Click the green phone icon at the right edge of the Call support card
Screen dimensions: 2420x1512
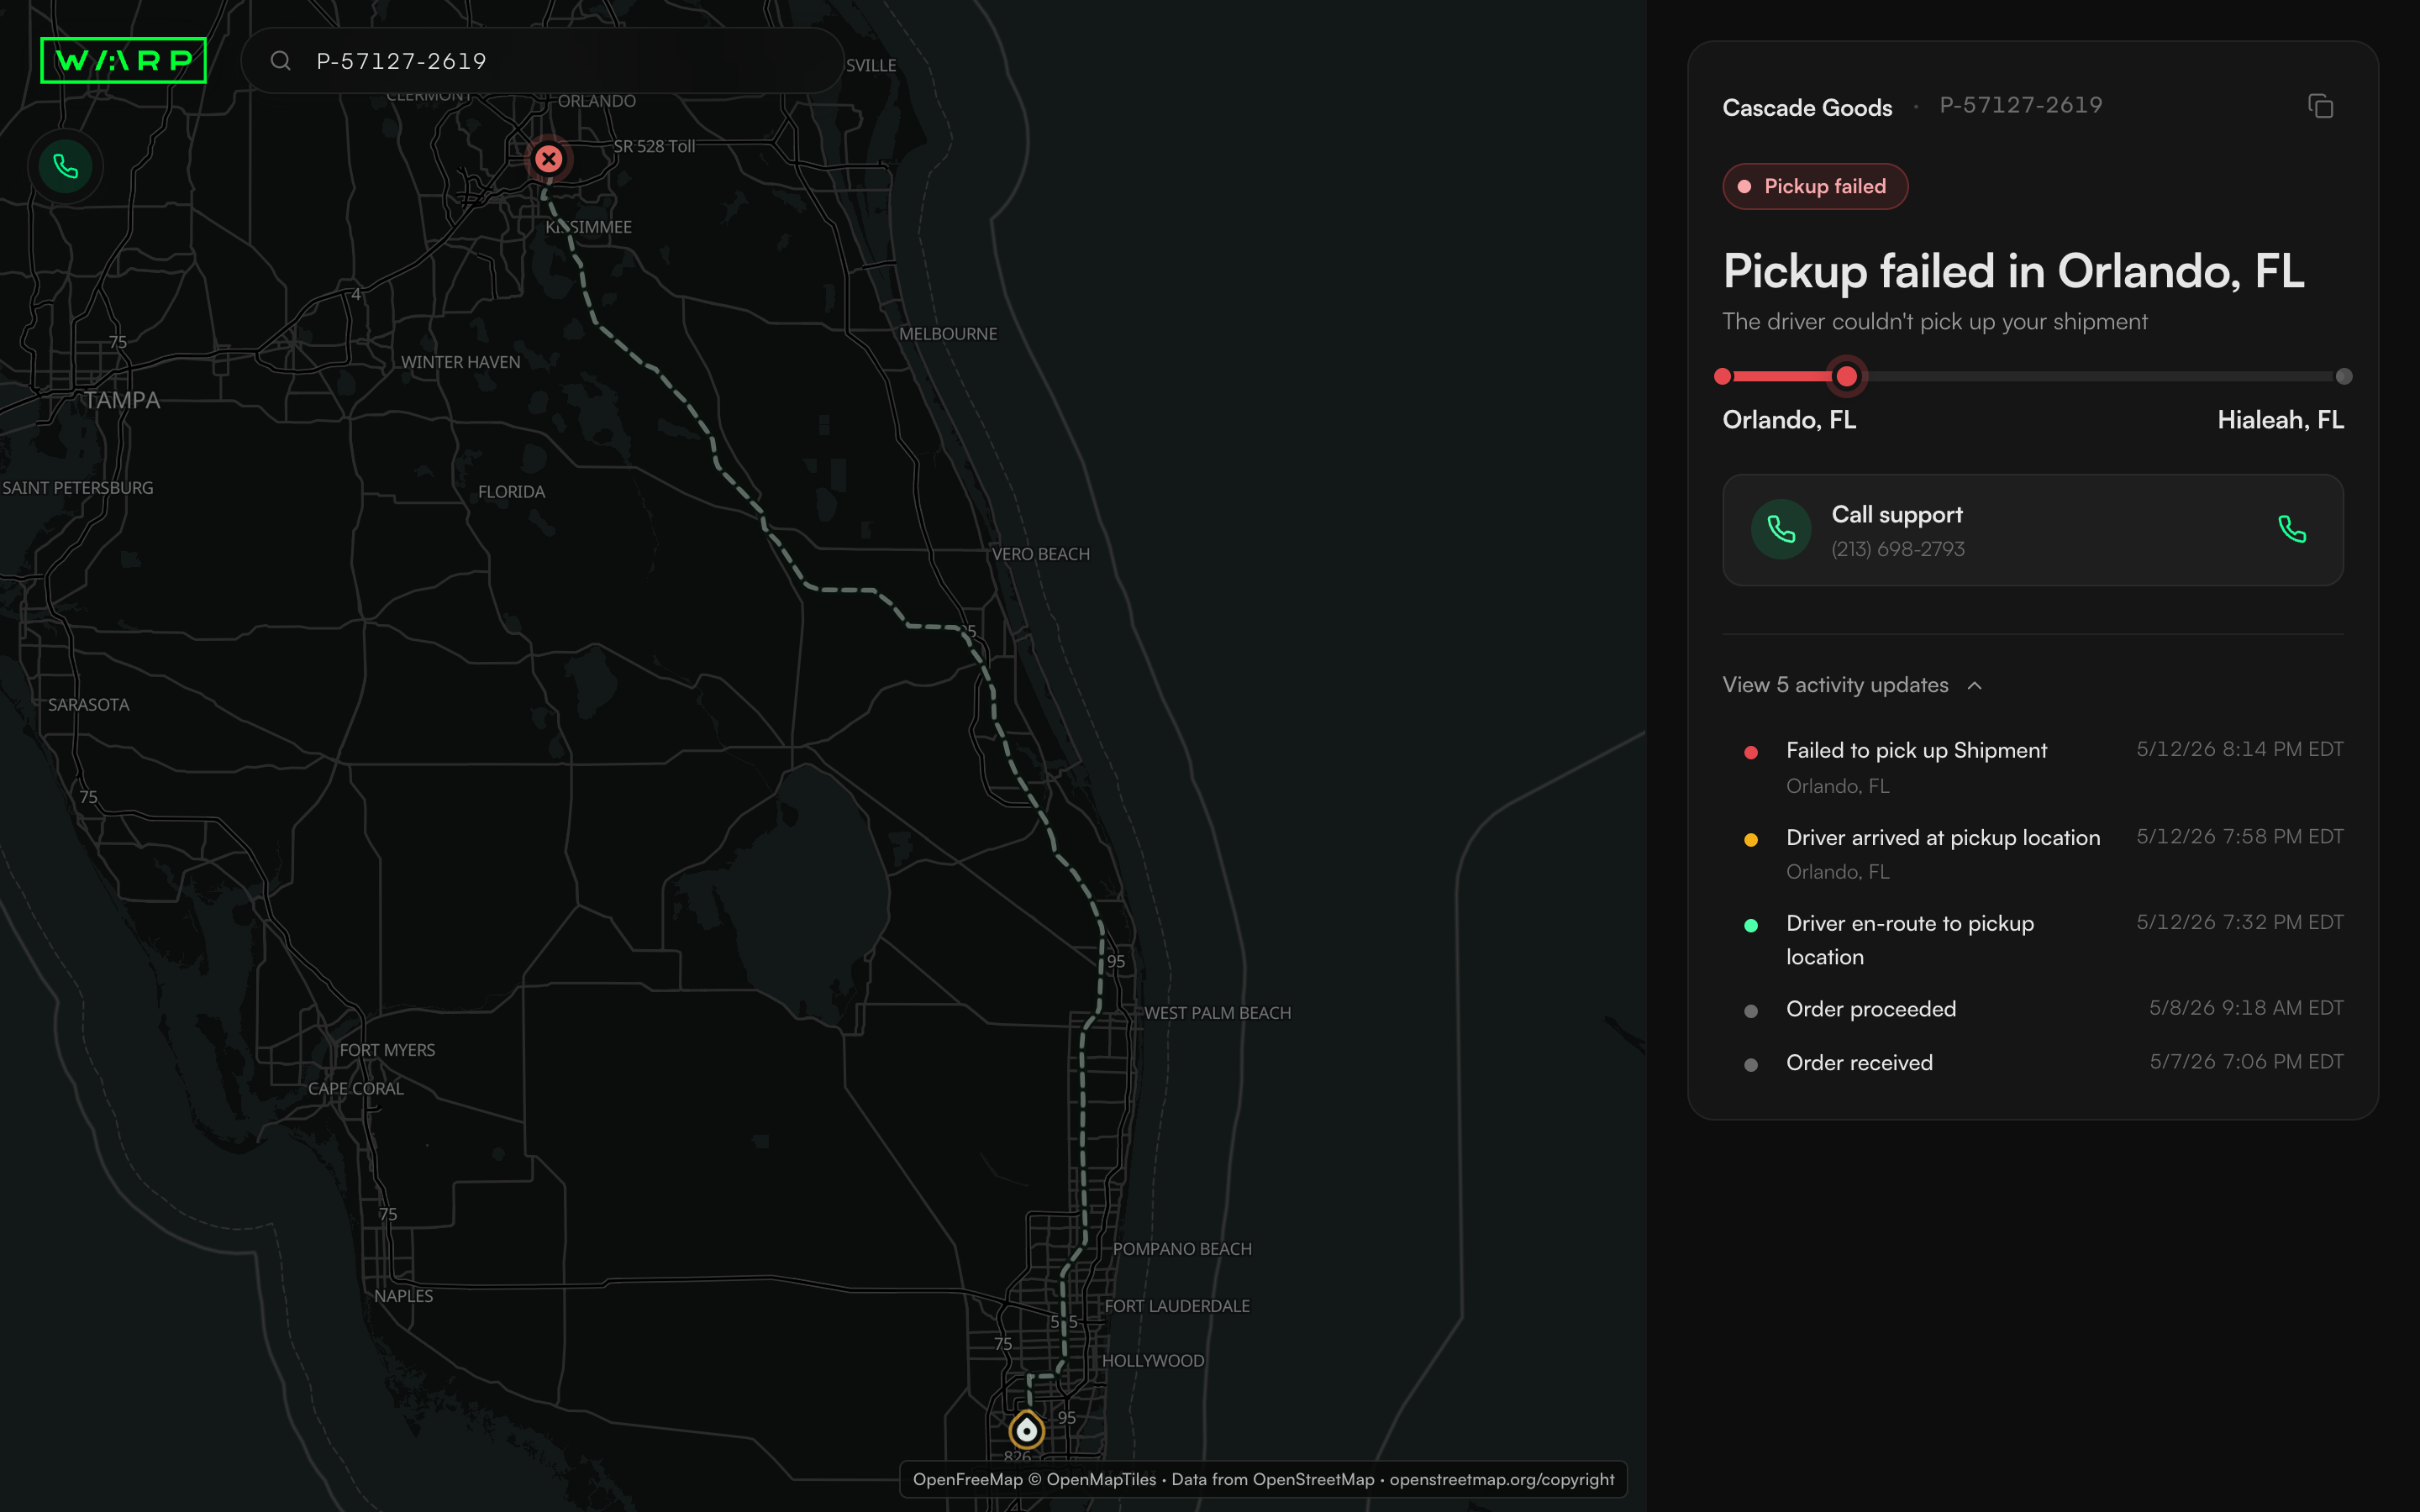2292,529
